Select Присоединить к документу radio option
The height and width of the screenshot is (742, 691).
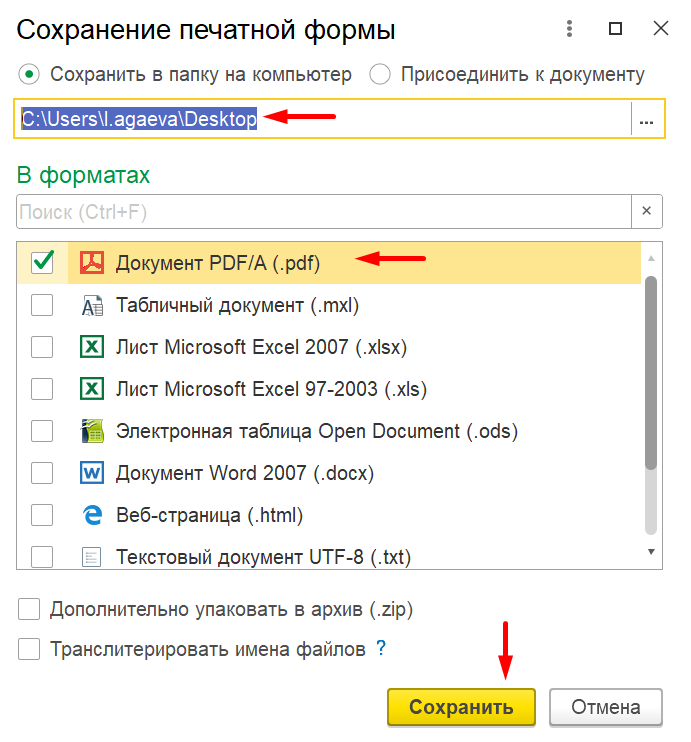click(x=380, y=74)
